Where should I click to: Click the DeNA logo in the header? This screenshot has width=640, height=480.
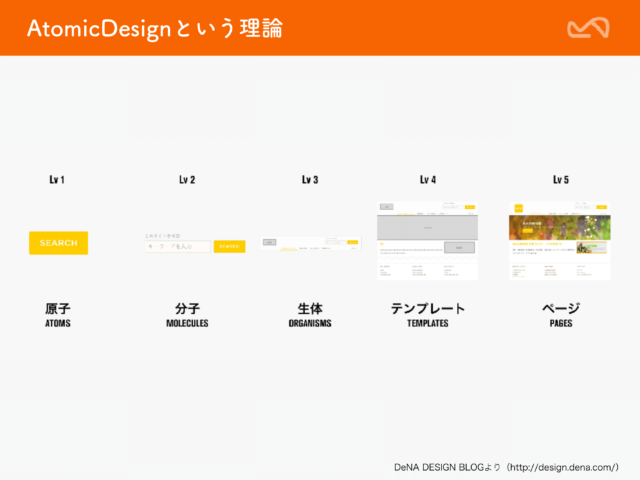point(588,28)
